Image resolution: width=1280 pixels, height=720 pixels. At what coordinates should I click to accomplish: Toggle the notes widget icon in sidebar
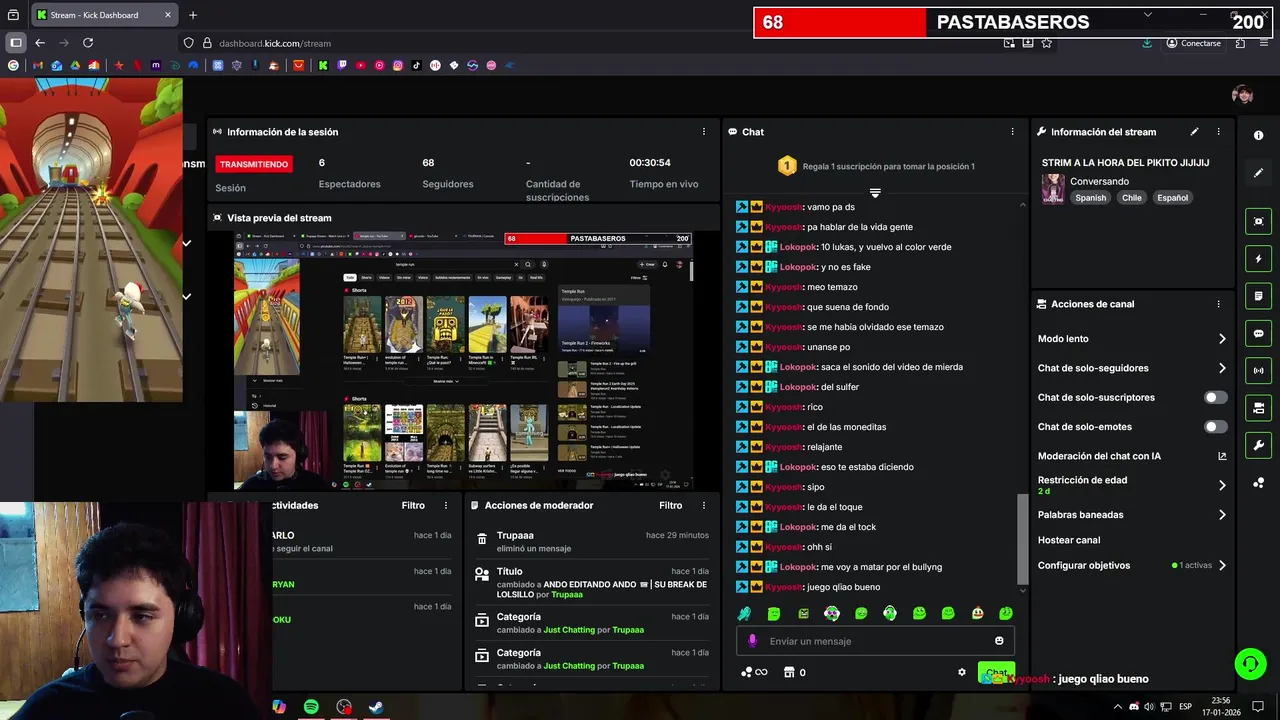pos(1258,296)
